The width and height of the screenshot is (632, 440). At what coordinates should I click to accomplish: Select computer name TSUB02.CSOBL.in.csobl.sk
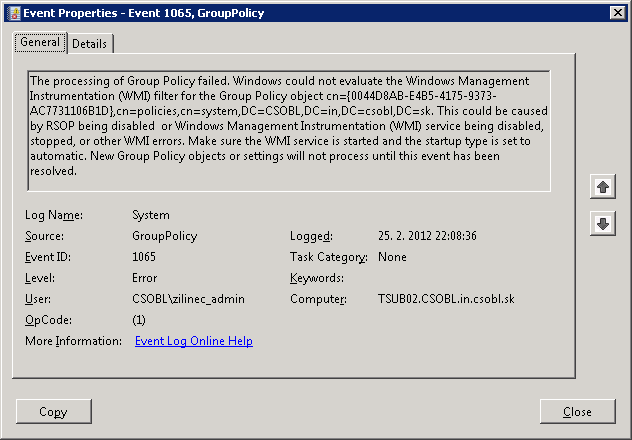446,299
